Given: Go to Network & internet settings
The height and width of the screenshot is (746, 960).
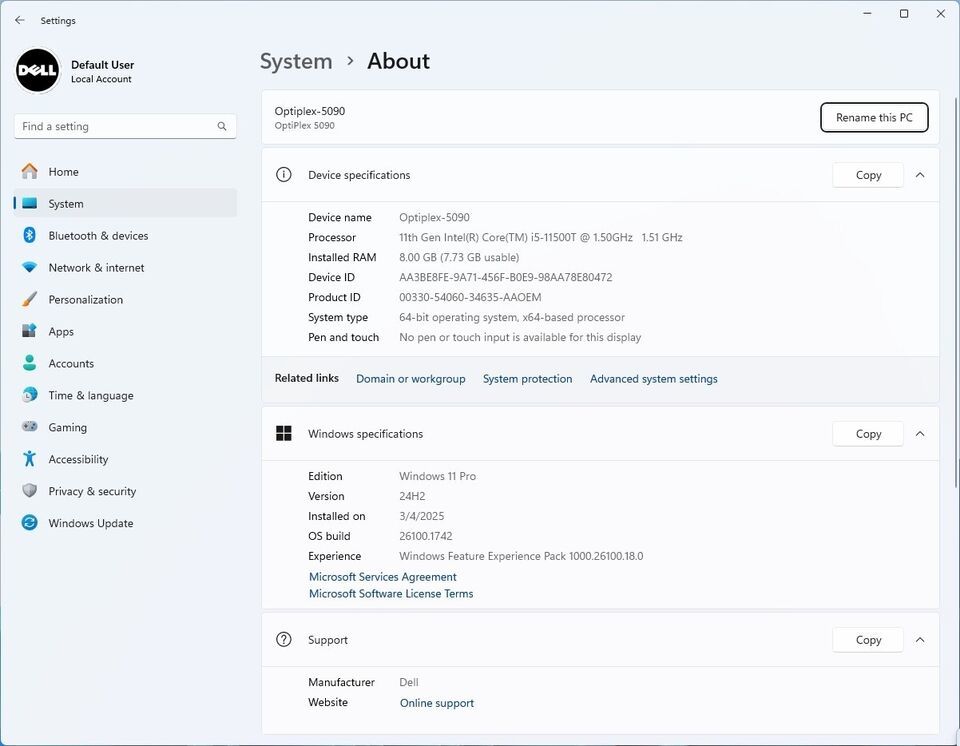Looking at the screenshot, I should (125, 268).
